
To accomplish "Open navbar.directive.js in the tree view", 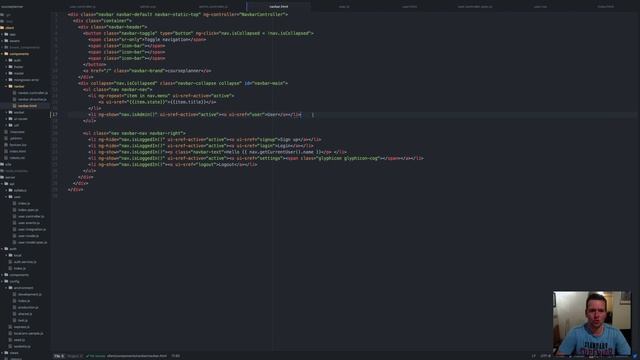I will [32, 100].
